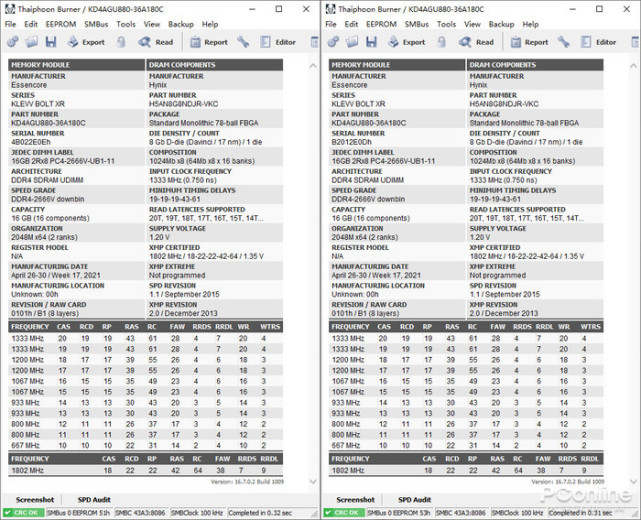This screenshot has width=641, height=520.
Task: Click the down scroll arrow in left window
Action: (313, 482)
